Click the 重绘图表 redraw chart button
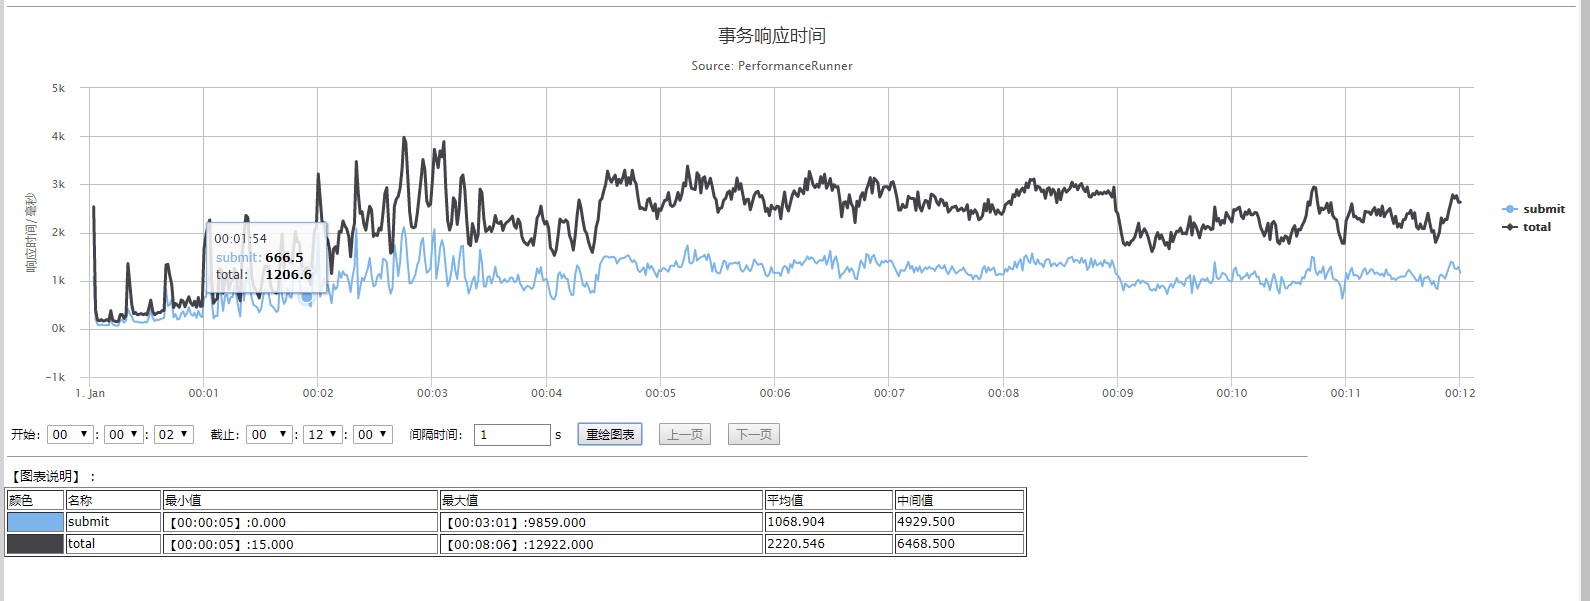The height and width of the screenshot is (601, 1590). tap(610, 435)
